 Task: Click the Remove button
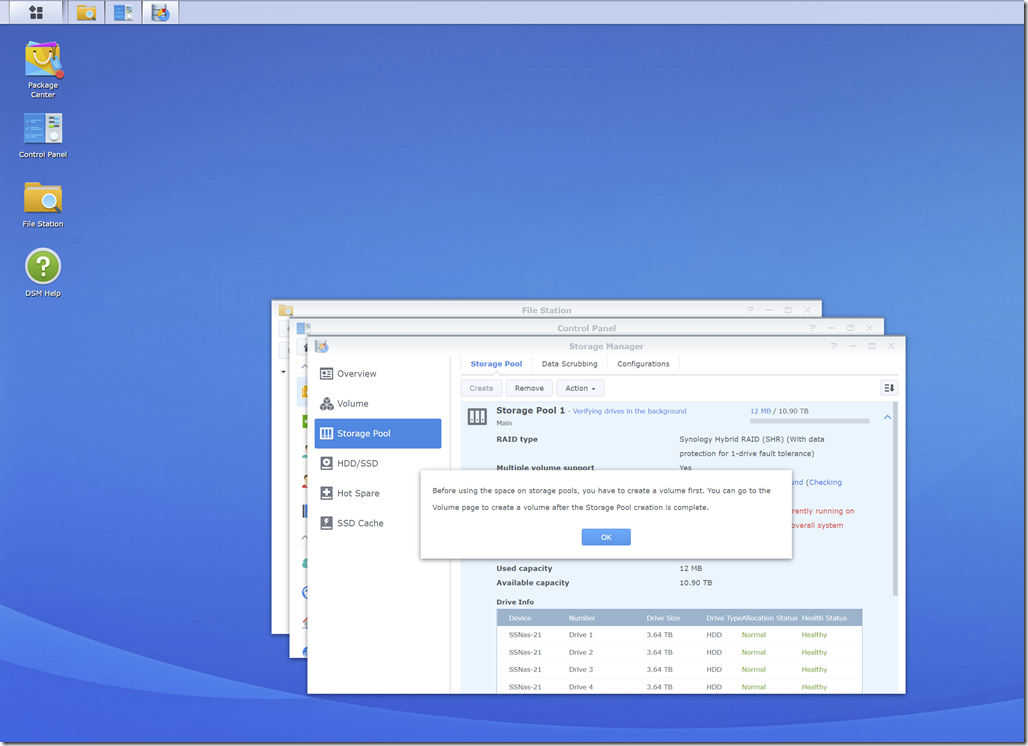(529, 388)
